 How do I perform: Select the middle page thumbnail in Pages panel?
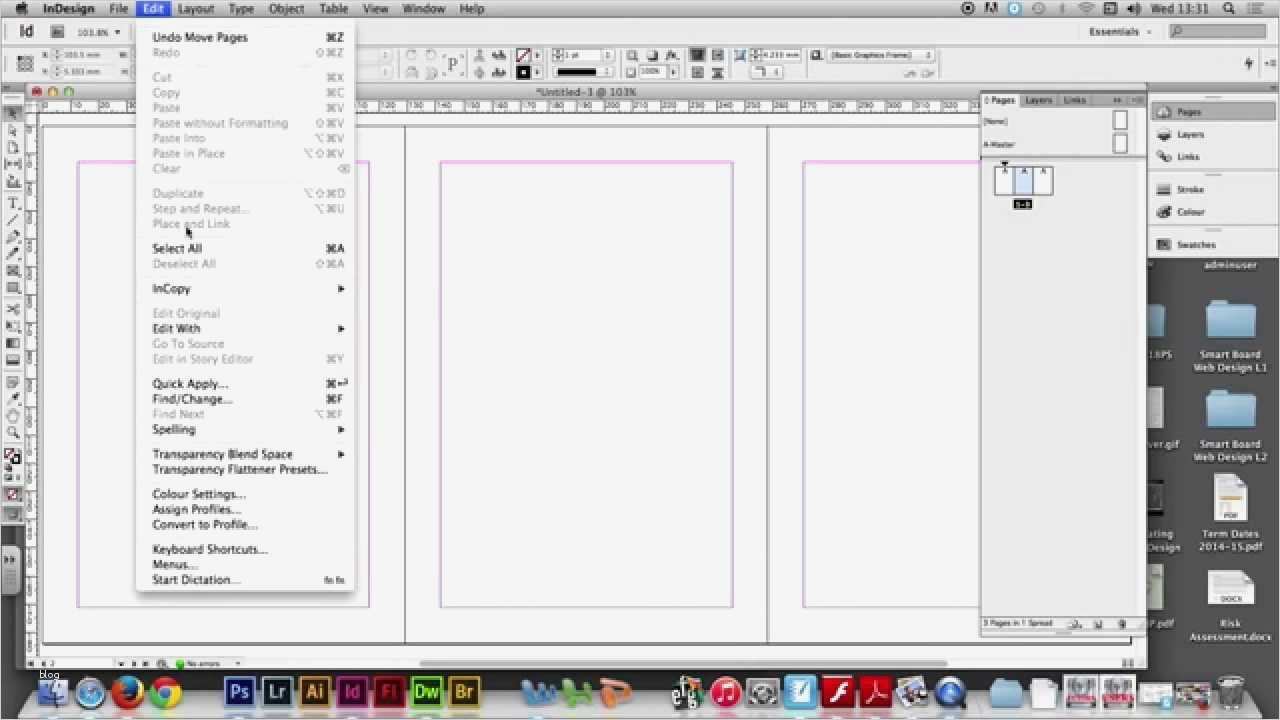point(1023,180)
